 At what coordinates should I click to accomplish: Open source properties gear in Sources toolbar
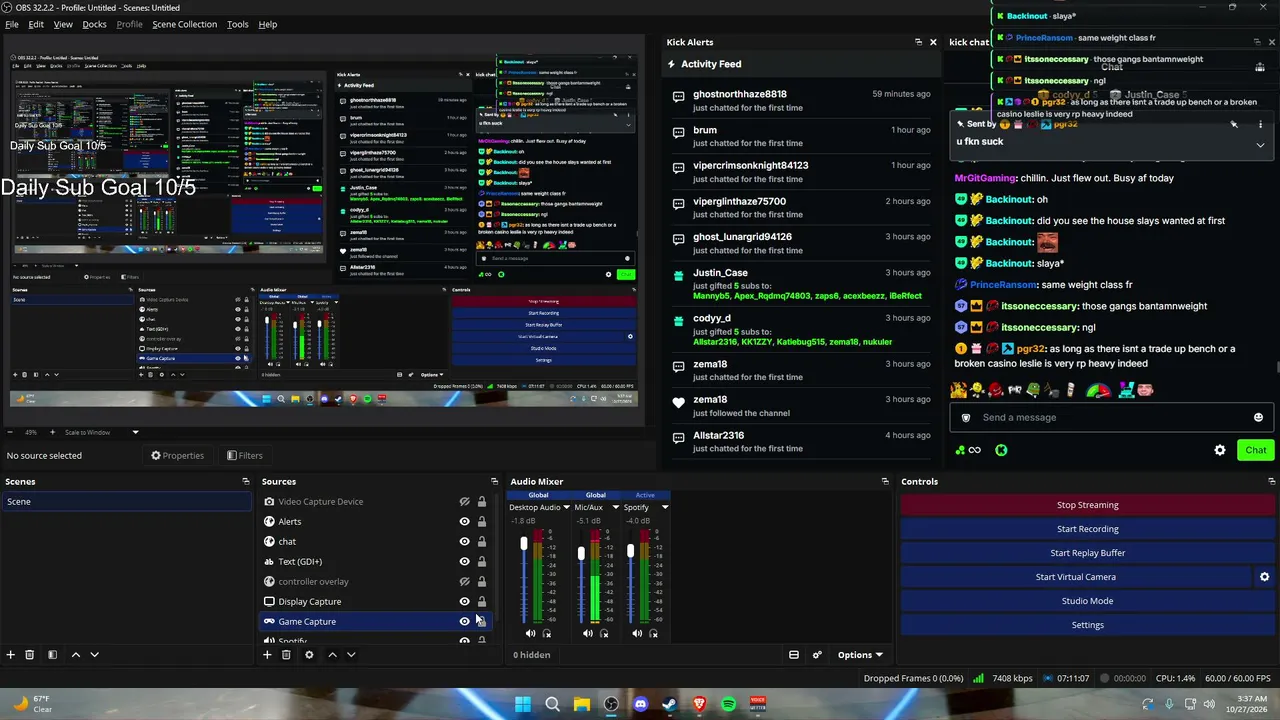[x=309, y=655]
